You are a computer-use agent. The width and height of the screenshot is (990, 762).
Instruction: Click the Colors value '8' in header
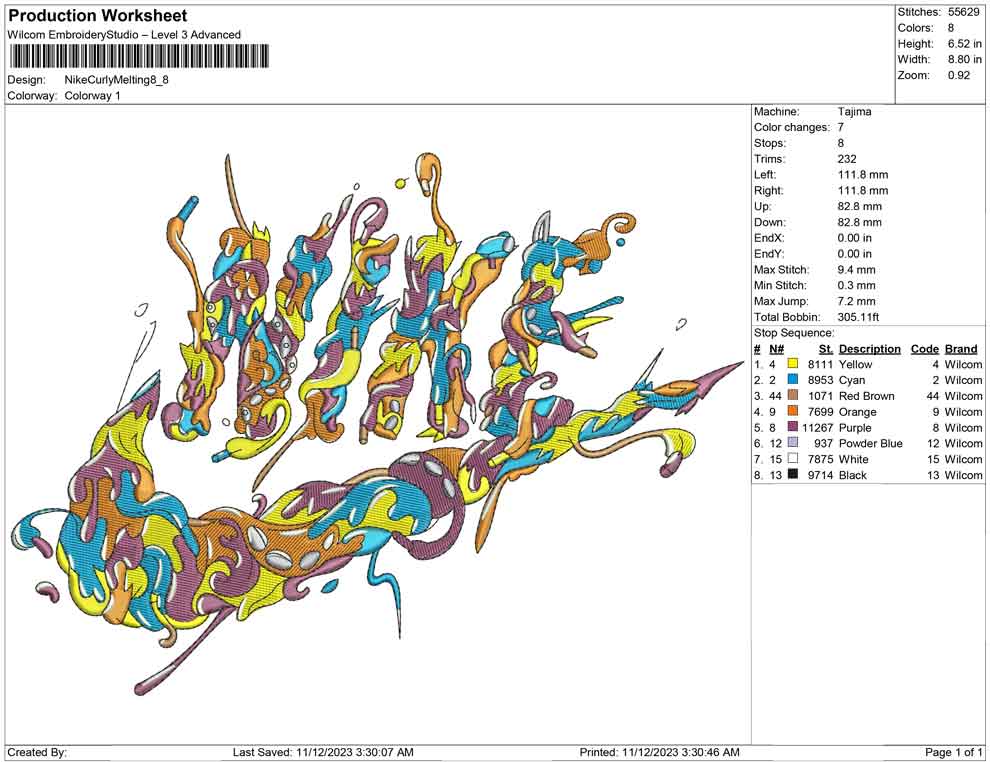tap(951, 28)
